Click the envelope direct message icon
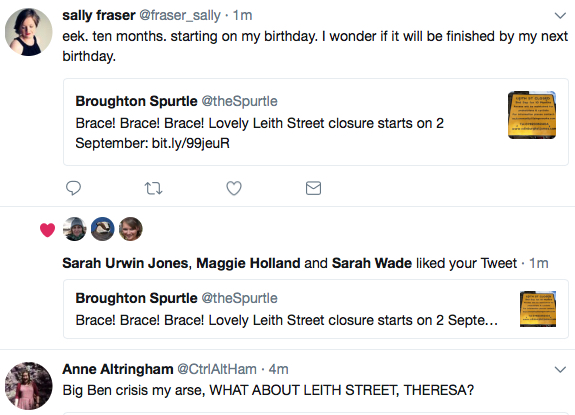Viewport: 575px width, 415px height. click(x=314, y=188)
